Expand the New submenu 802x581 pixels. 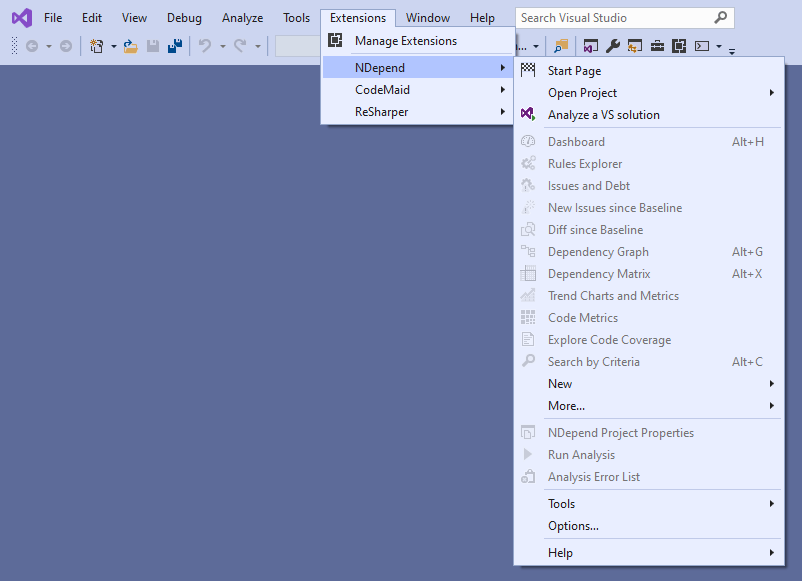[x=649, y=384]
